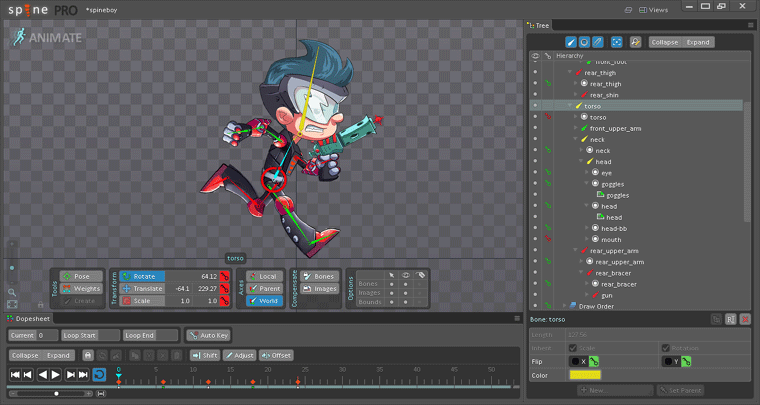The height and width of the screenshot is (405, 760).
Task: Go to the next keyframe
Action: click(70, 374)
